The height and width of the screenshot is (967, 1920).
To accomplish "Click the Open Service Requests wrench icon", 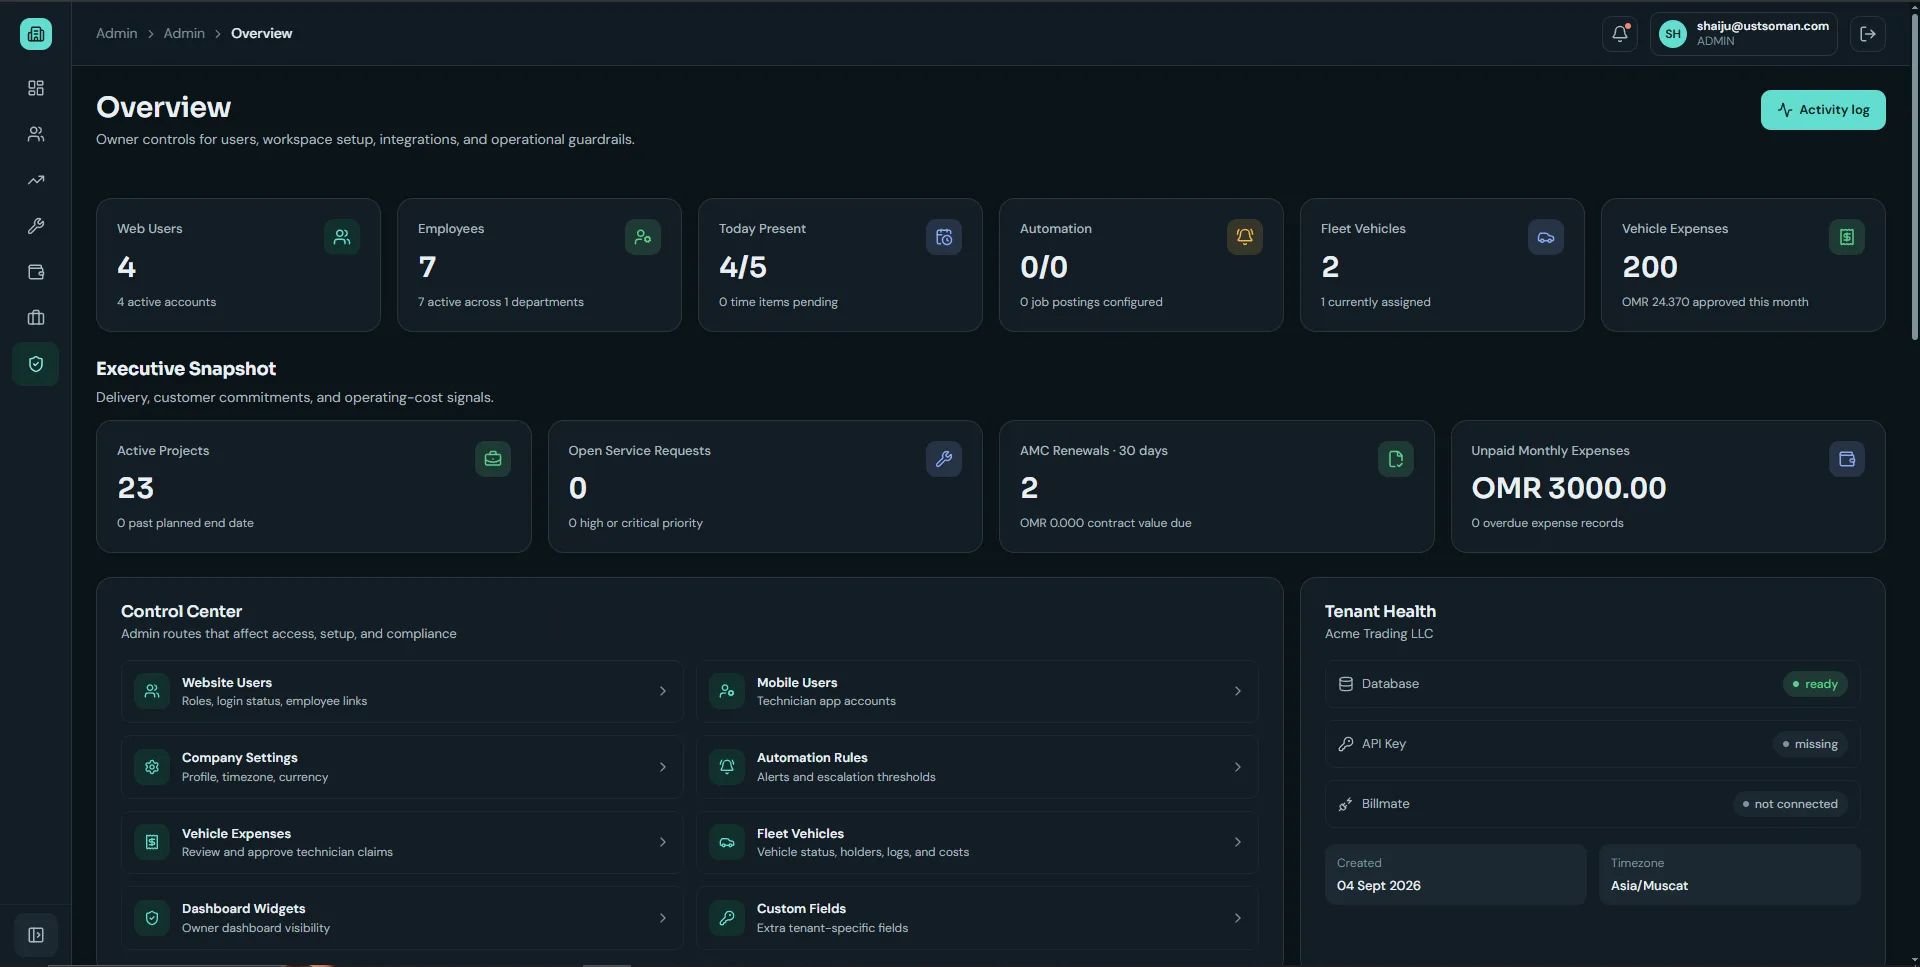I will click(944, 459).
